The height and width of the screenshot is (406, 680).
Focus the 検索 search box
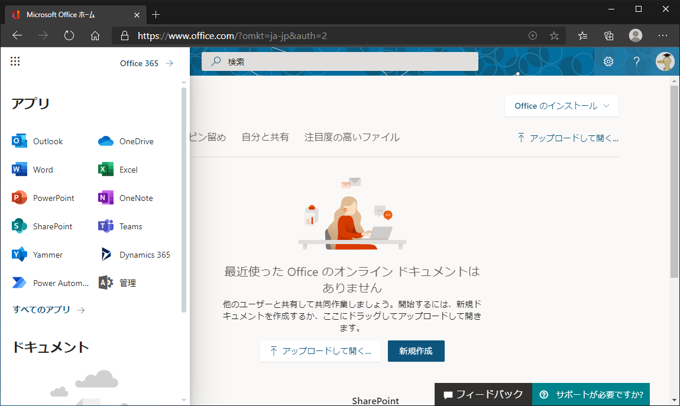click(x=340, y=62)
